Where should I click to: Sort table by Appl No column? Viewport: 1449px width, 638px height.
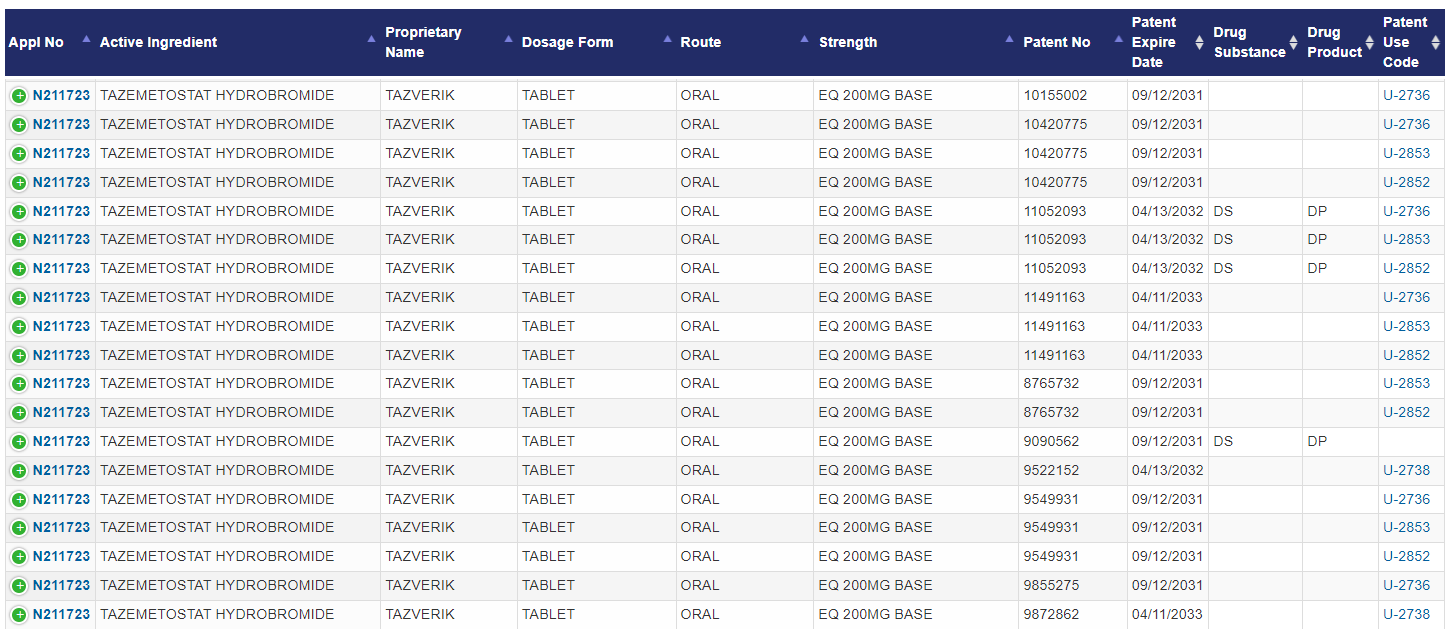[x=36, y=42]
